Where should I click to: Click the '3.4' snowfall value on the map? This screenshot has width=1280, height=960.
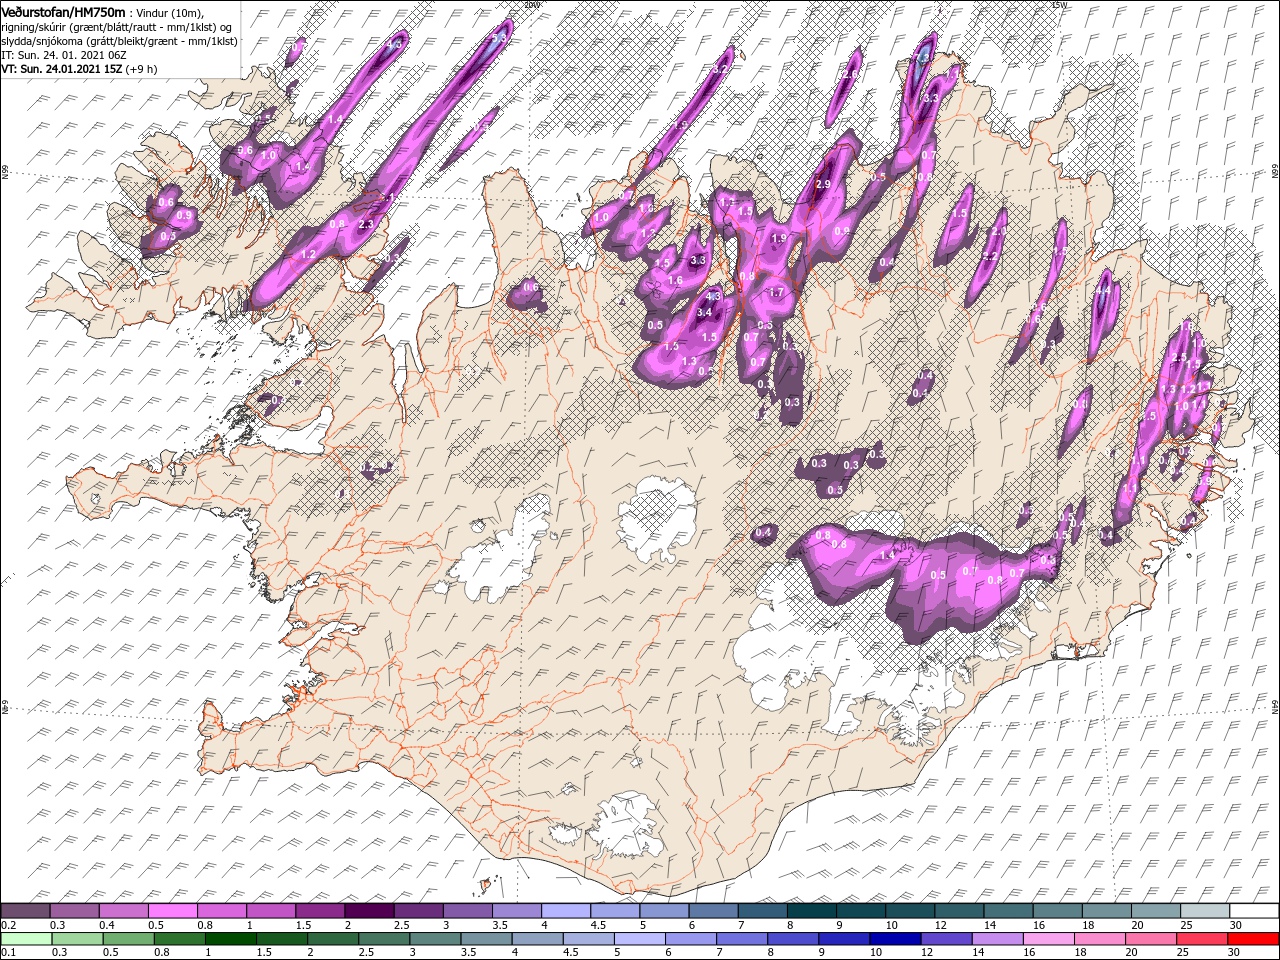pyautogui.click(x=703, y=312)
